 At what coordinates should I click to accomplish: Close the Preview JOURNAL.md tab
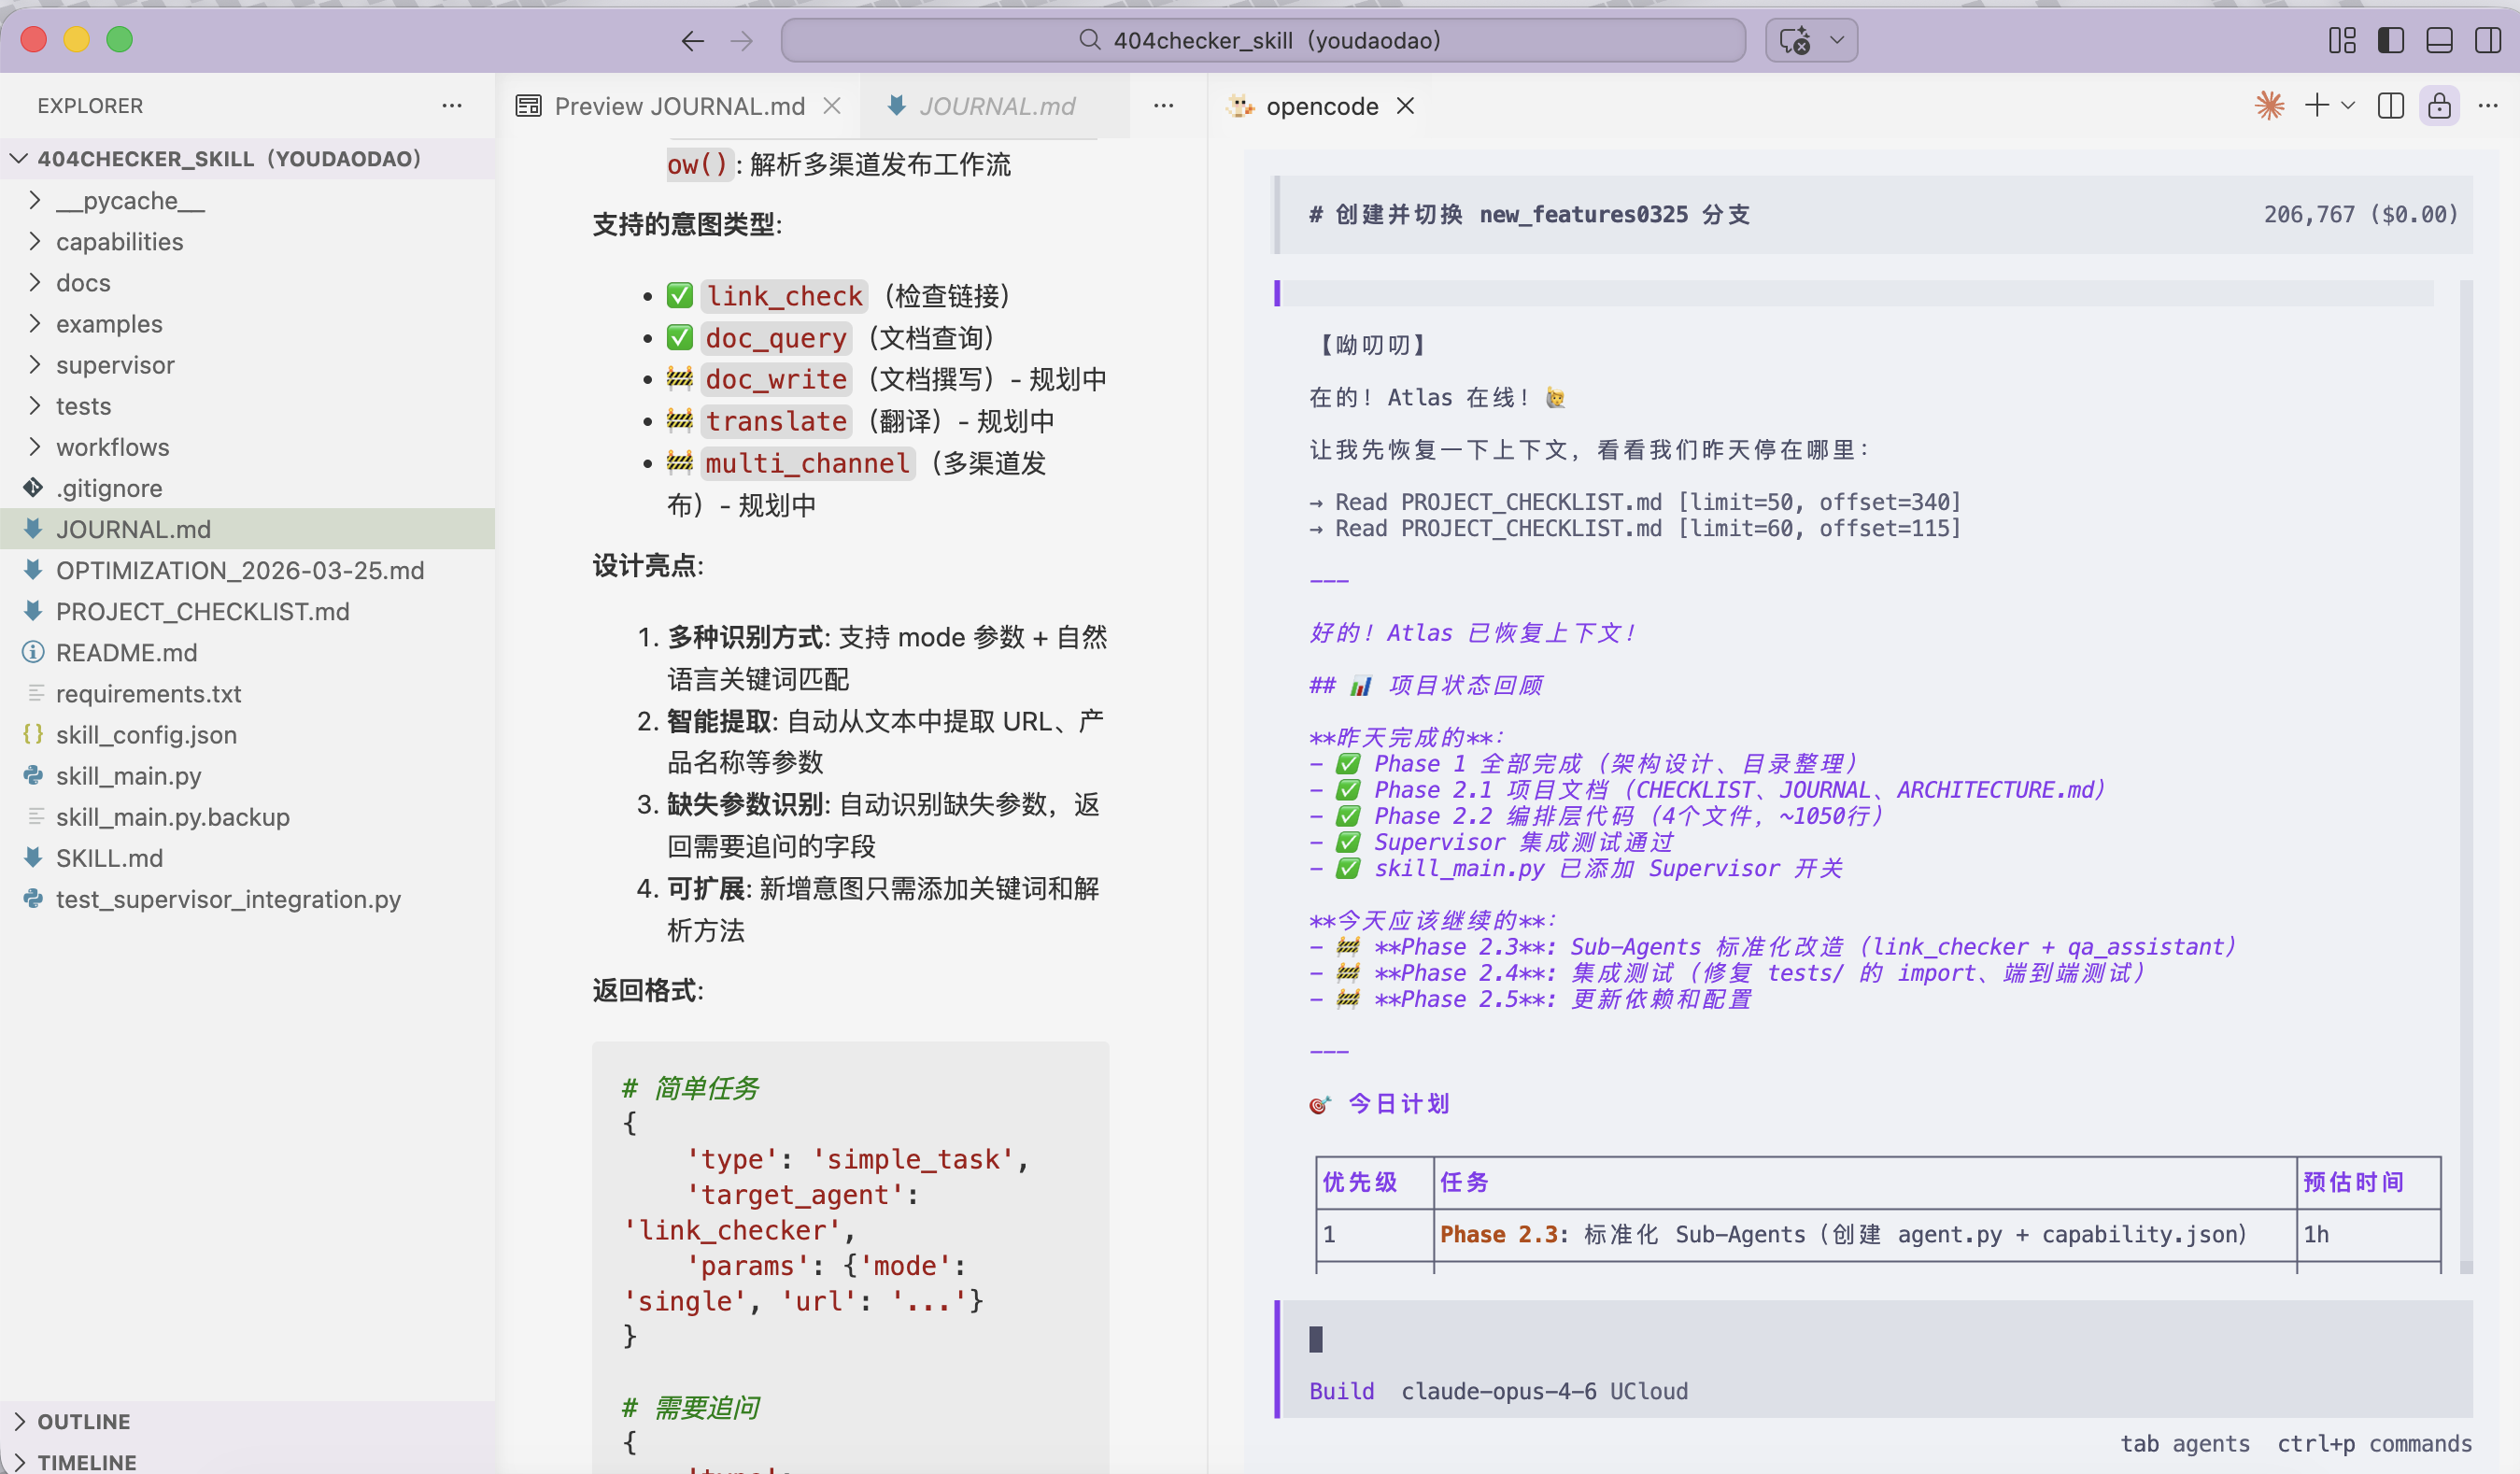coord(832,106)
